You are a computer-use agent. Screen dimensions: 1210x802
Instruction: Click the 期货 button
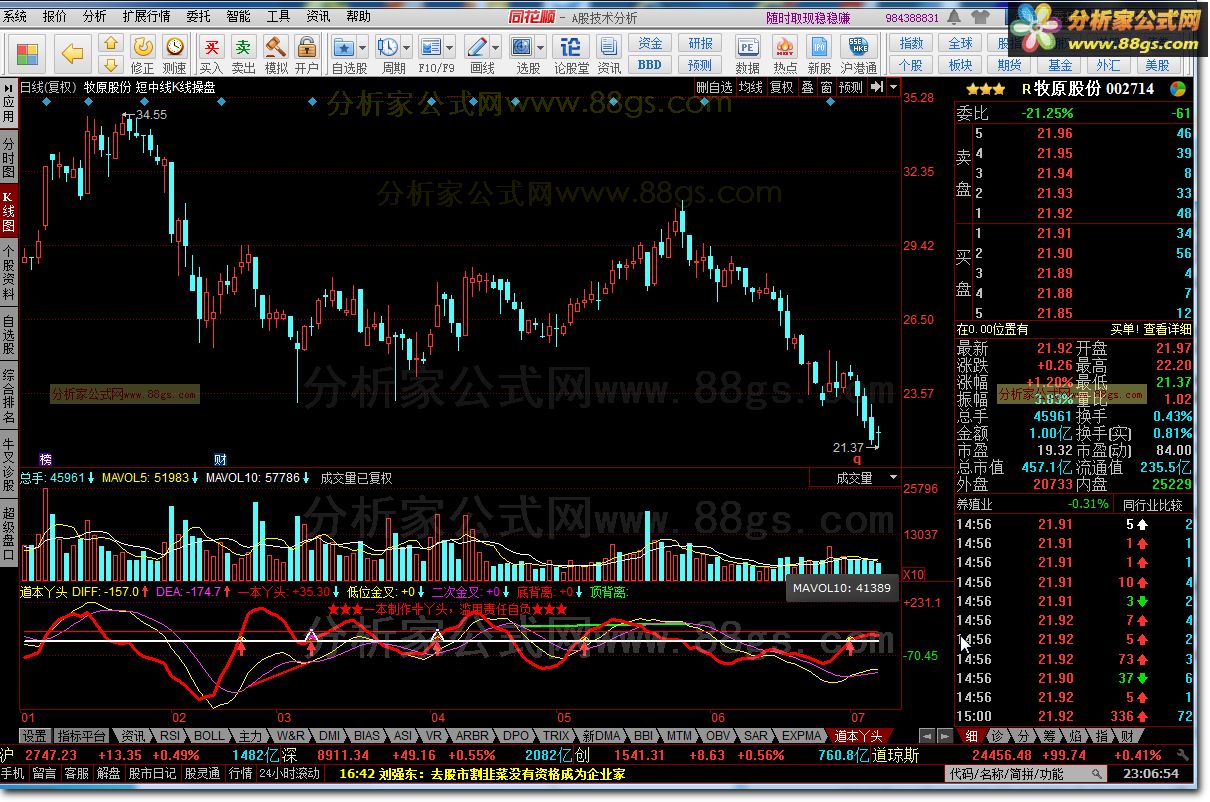coord(1009,64)
